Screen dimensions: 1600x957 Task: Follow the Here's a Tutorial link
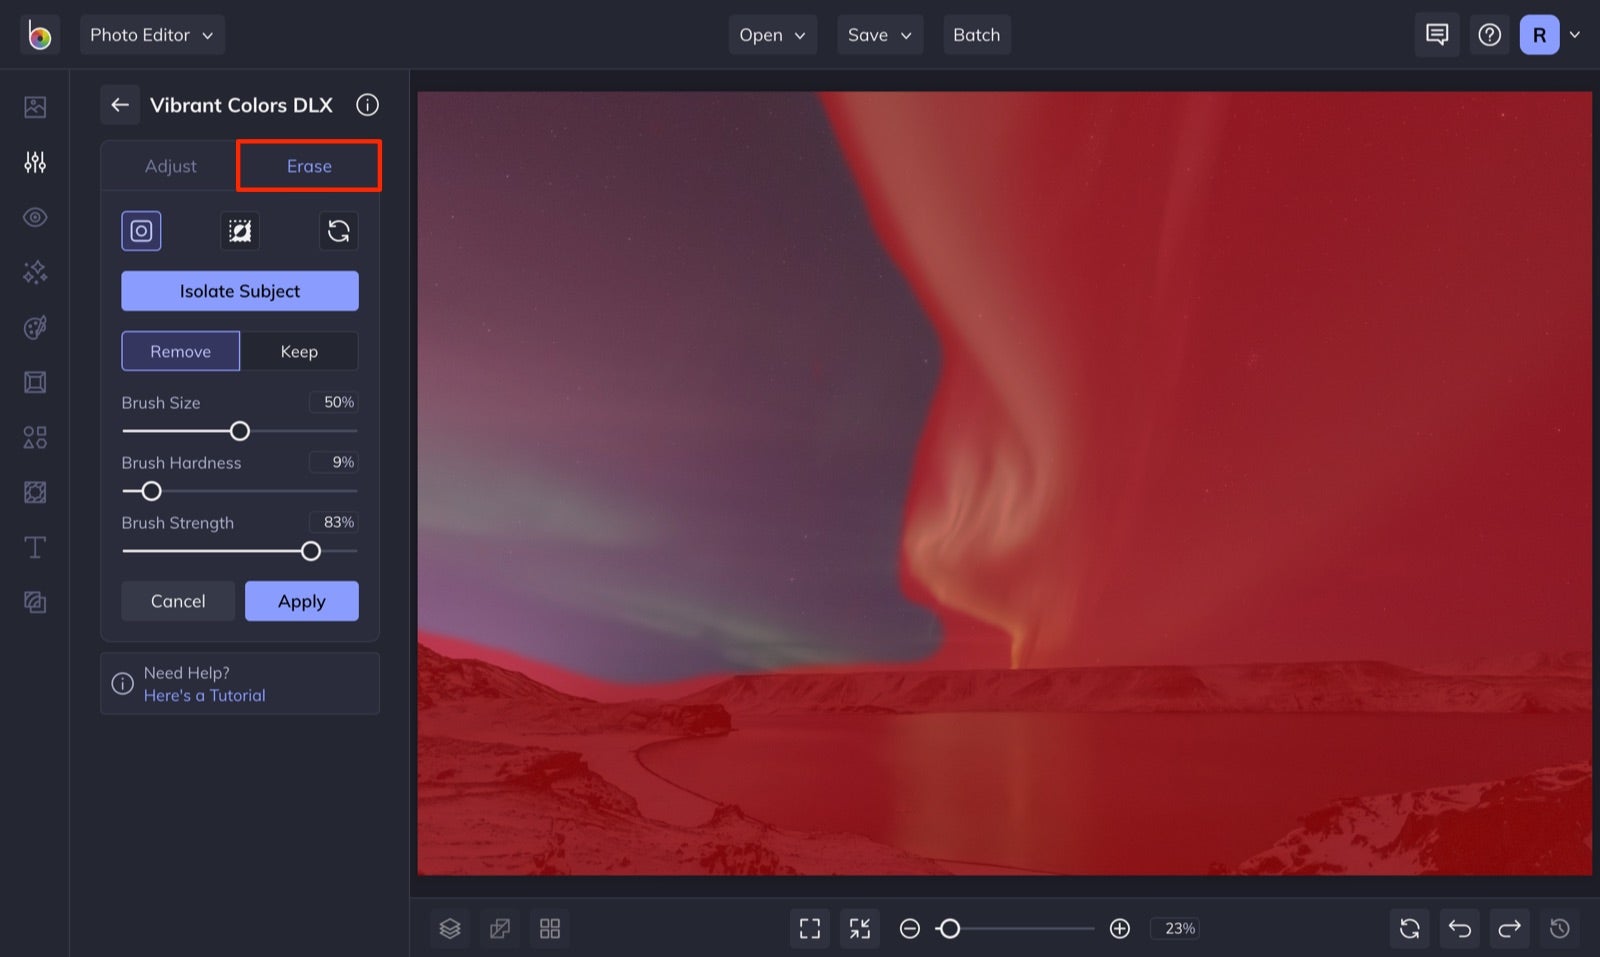click(204, 695)
